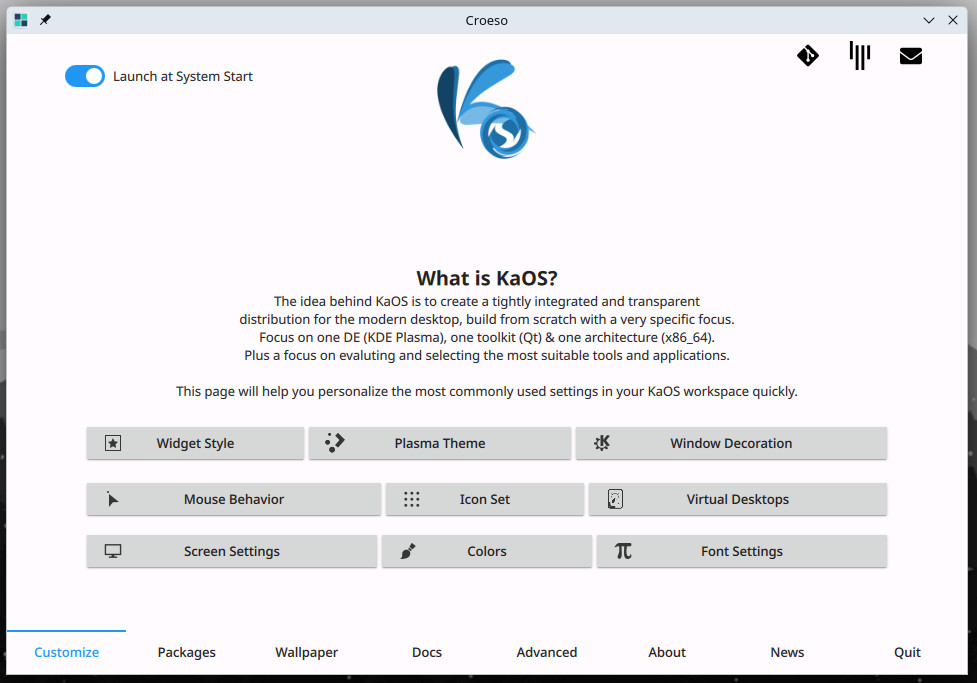This screenshot has width=977, height=683.
Task: Click the envelope mail icon
Action: [911, 56]
